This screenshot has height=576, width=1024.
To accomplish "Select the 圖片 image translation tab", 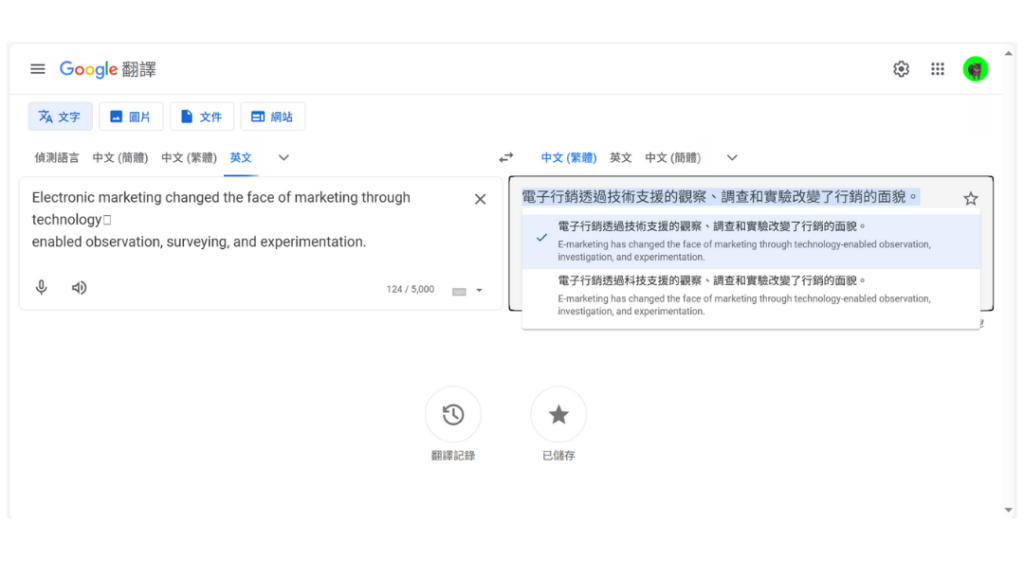I will pyautogui.click(x=131, y=117).
